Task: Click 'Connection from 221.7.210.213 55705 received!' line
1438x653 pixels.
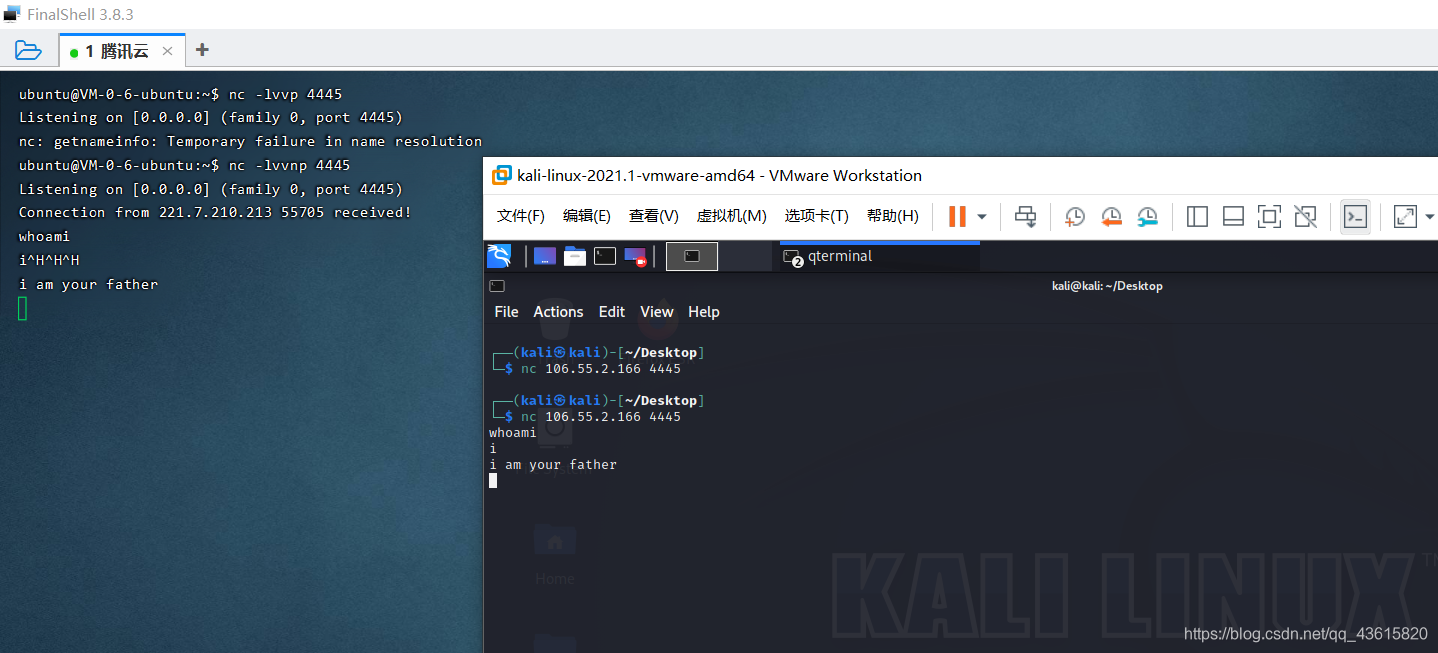Action: click(215, 213)
